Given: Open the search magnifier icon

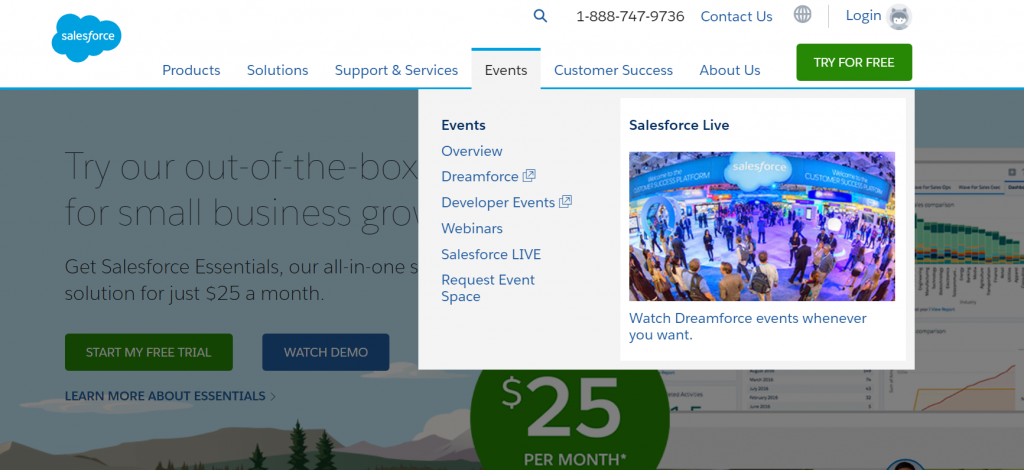Looking at the screenshot, I should pos(540,16).
